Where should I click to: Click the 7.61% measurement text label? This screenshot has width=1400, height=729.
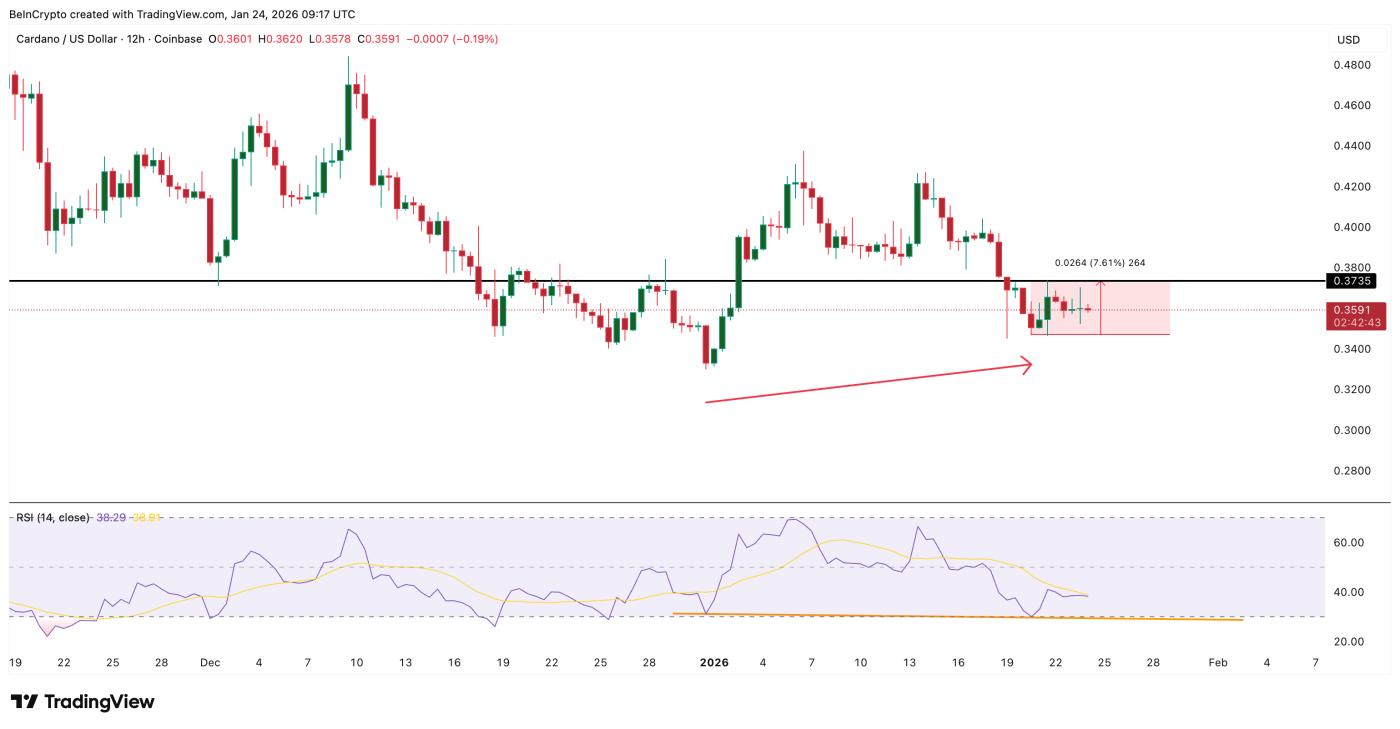1100,263
